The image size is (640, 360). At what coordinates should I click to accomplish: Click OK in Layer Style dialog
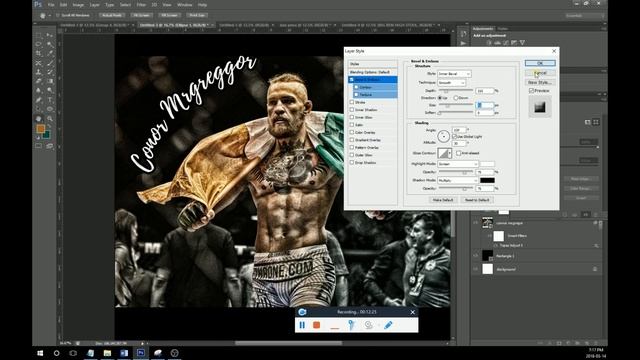click(540, 63)
